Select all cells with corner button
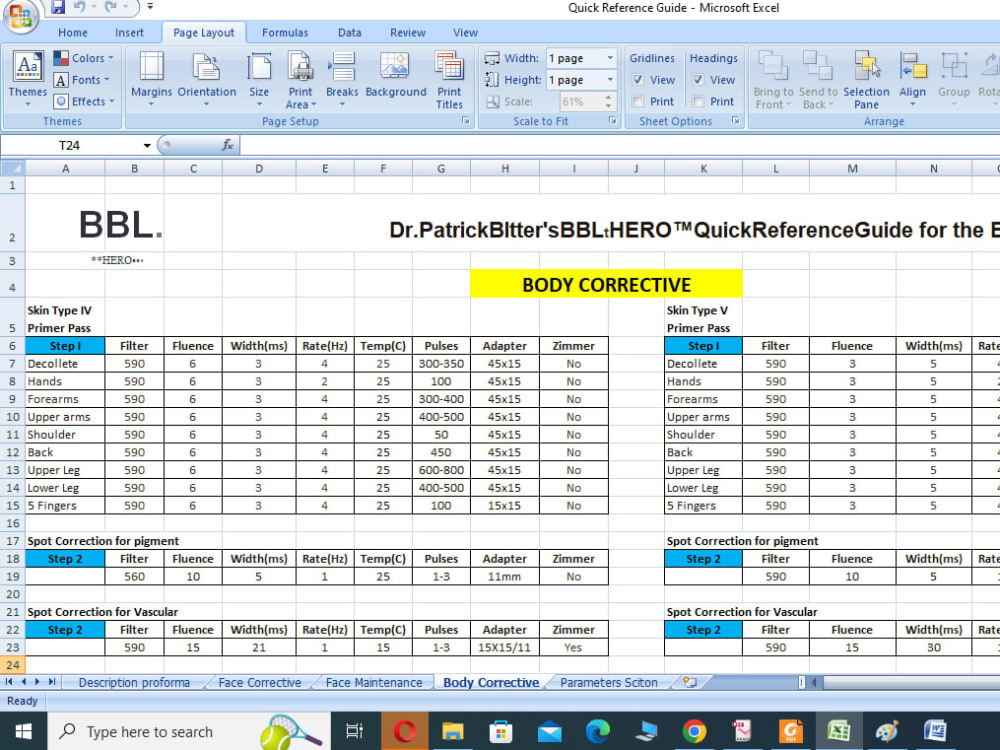The height and width of the screenshot is (750, 1000). [13, 168]
